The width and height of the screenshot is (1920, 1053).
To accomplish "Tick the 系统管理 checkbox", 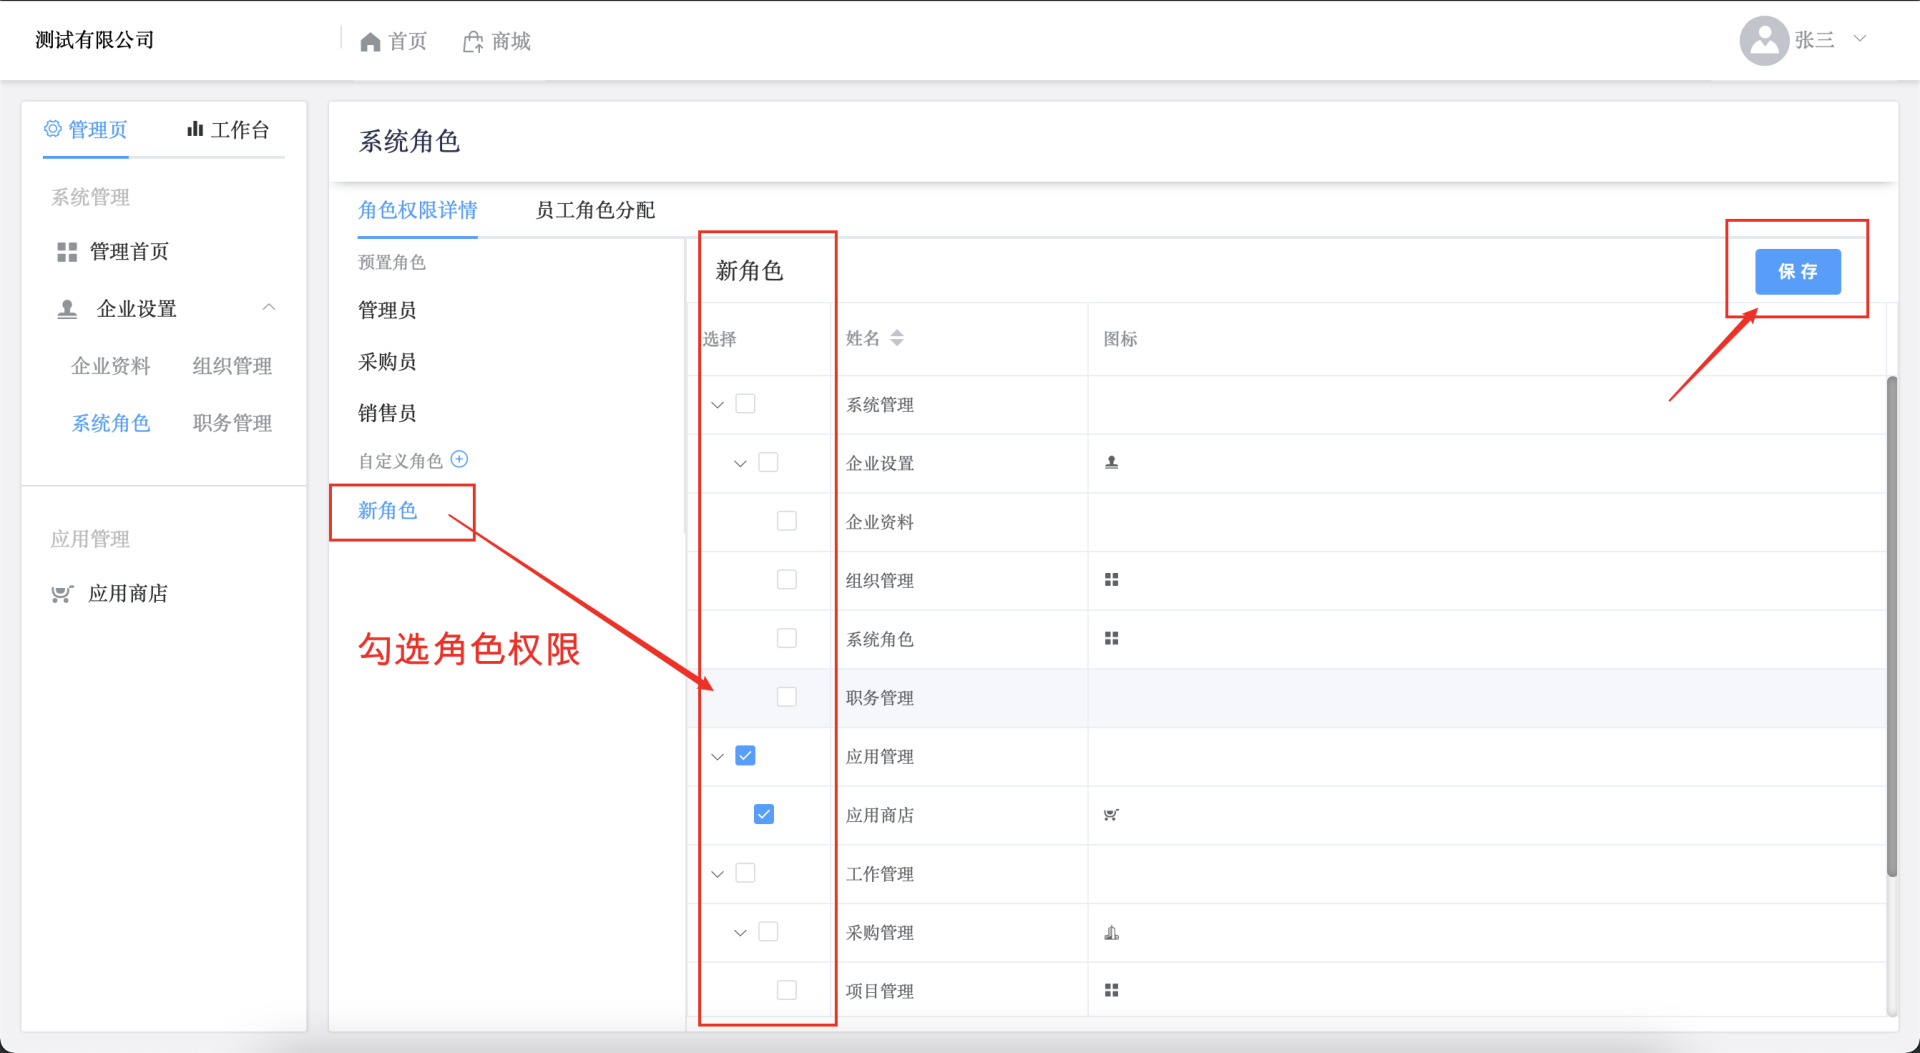I will coord(745,404).
